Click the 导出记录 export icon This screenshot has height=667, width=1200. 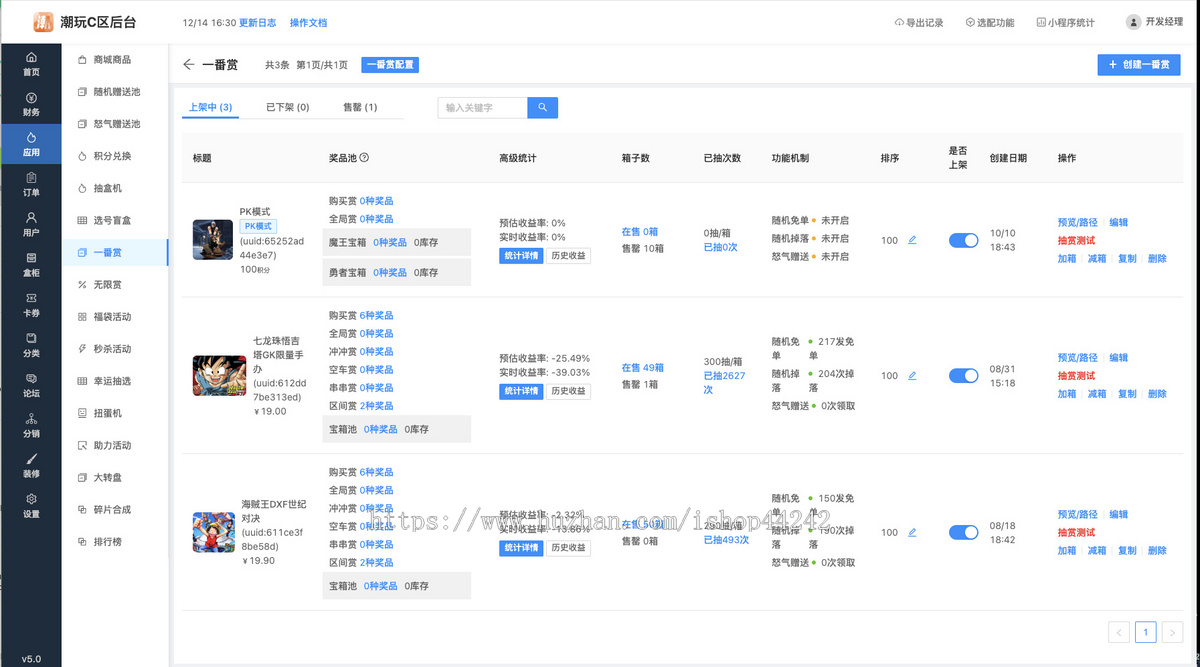(x=898, y=22)
